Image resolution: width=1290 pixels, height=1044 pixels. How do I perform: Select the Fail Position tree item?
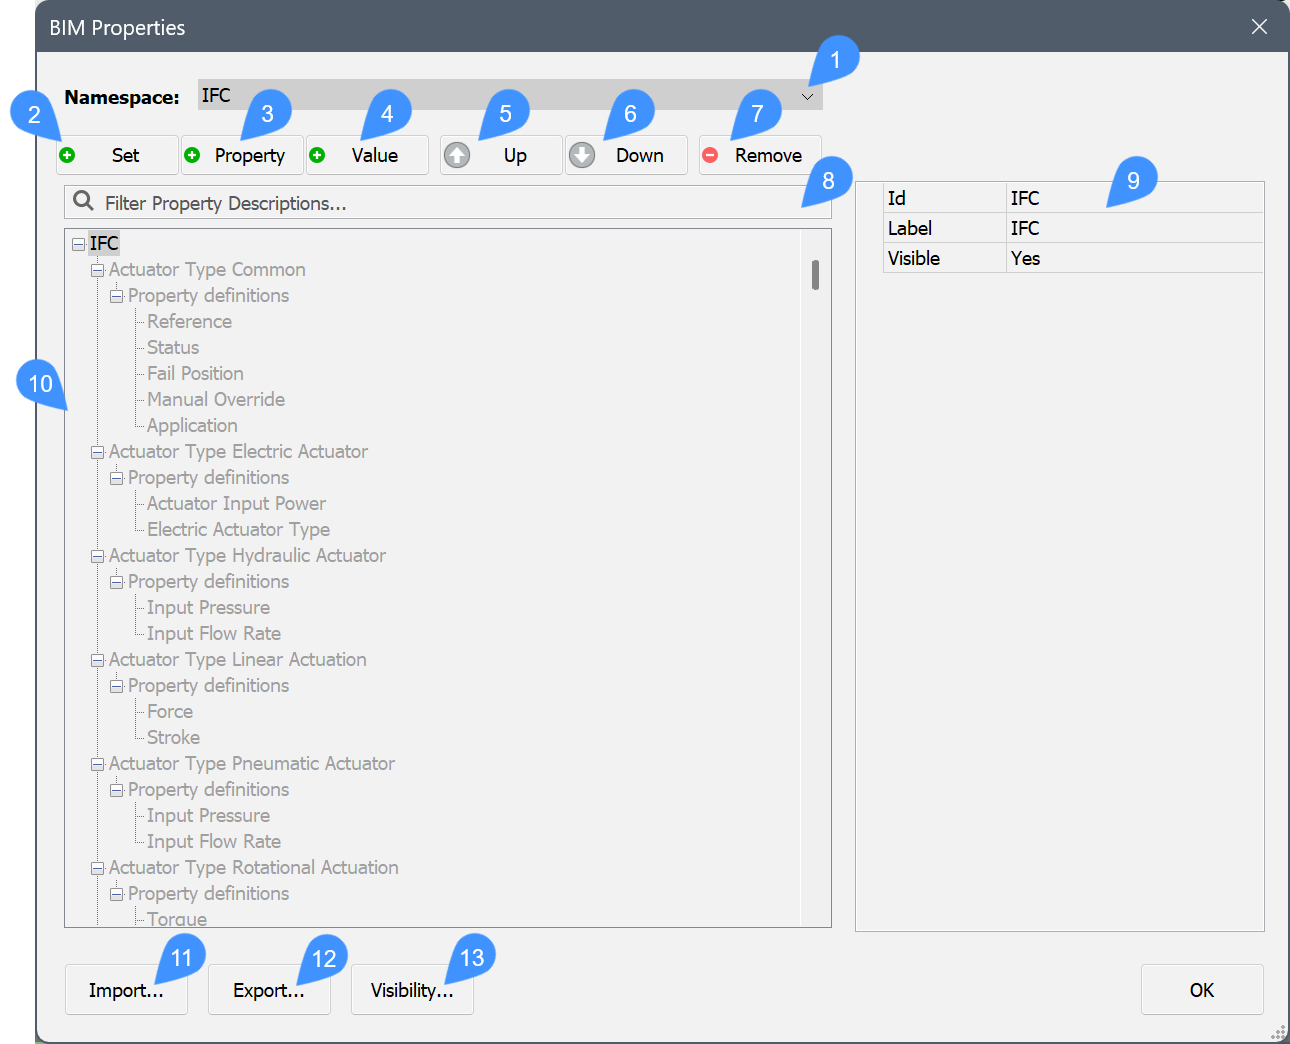195,374
